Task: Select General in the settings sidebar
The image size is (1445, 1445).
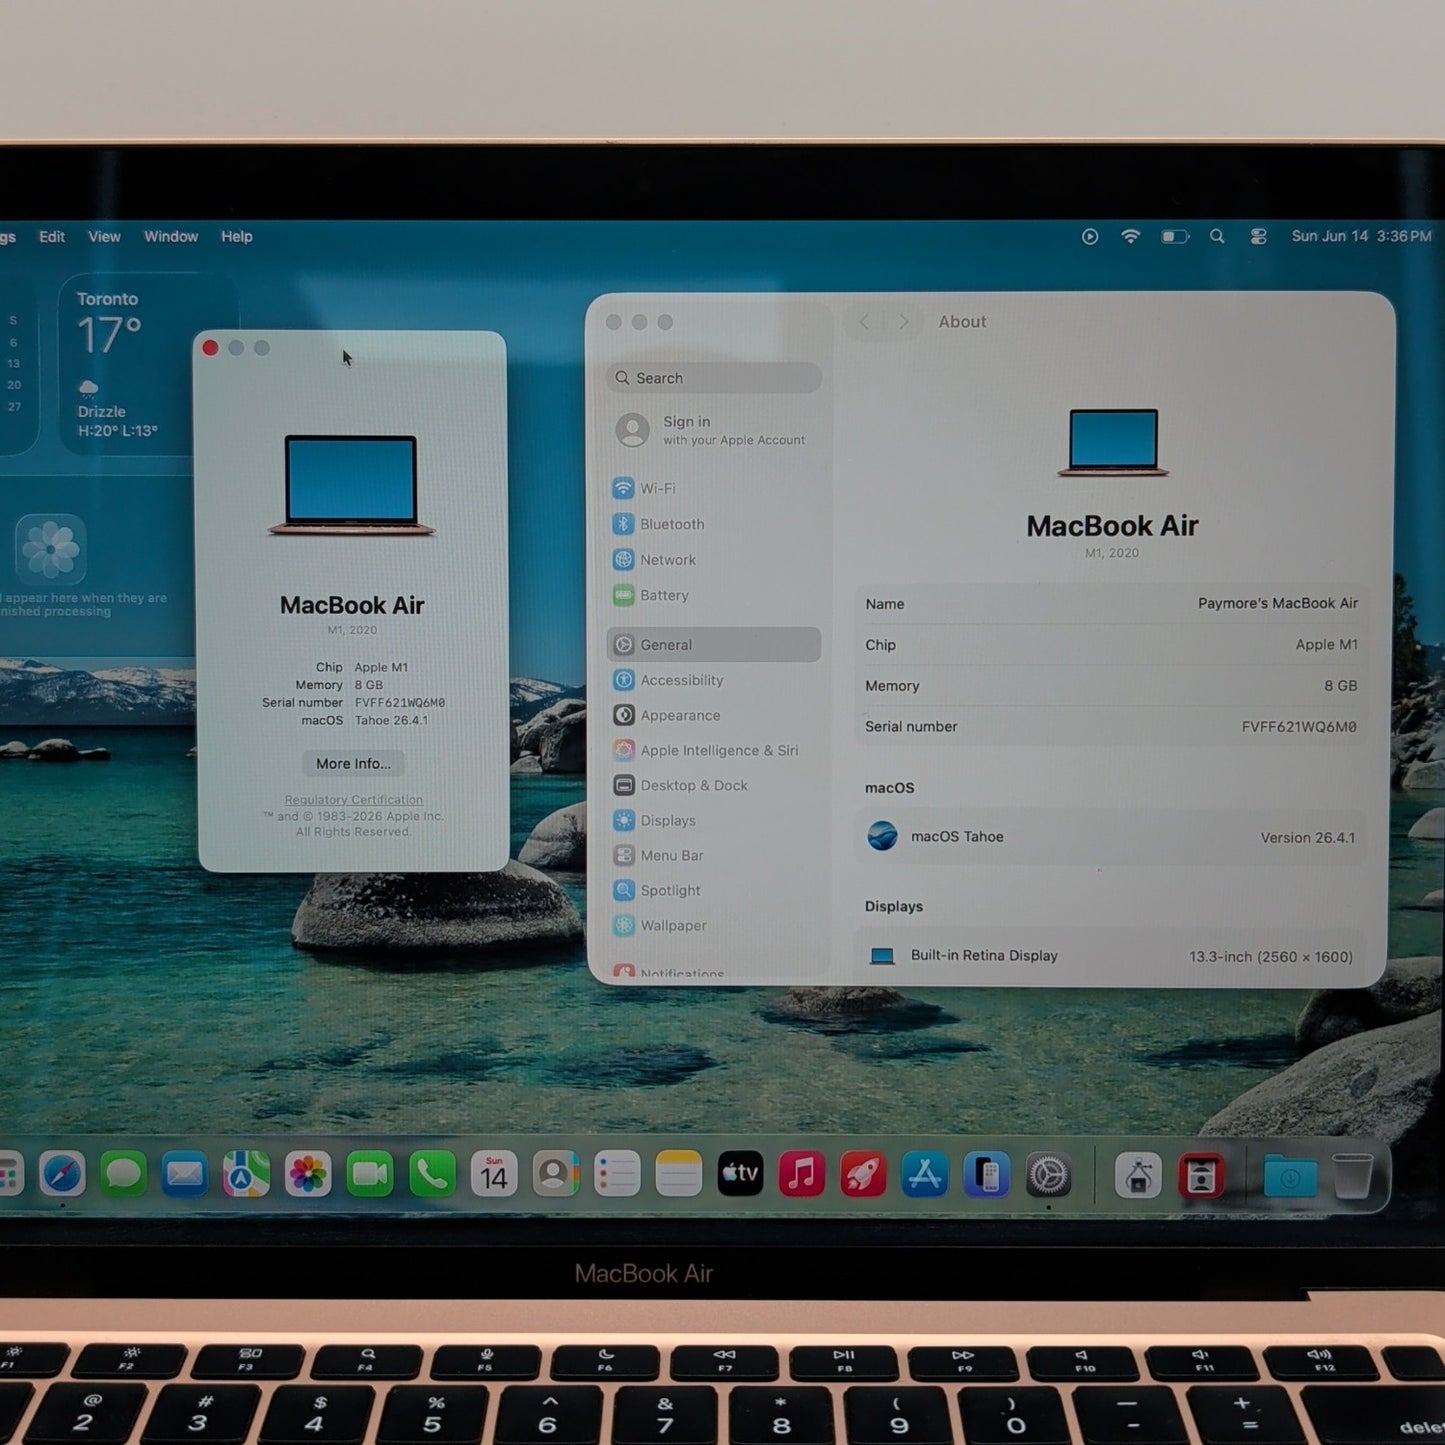Action: [714, 645]
